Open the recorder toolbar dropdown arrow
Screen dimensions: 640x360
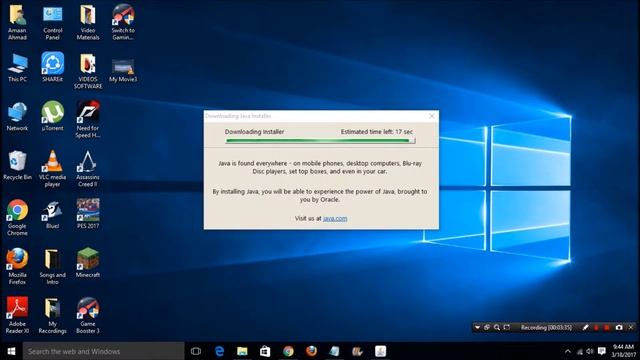[x=477, y=327]
